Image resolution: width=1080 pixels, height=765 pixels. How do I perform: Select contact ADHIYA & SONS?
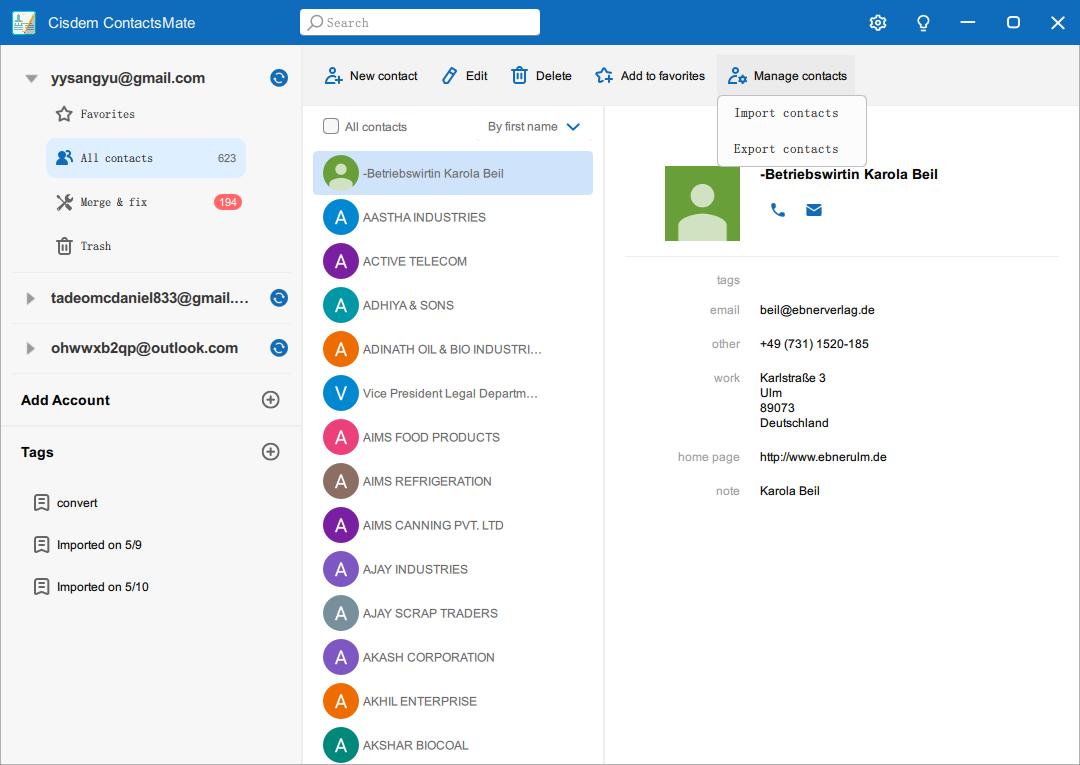click(453, 305)
